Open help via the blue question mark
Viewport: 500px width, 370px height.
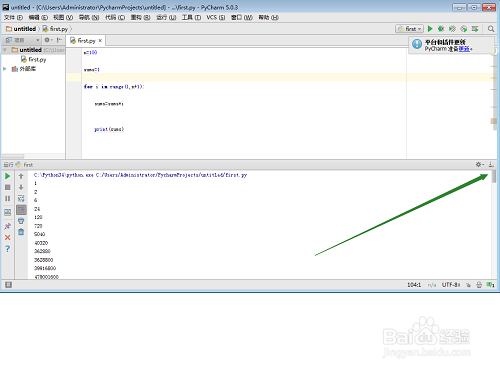7,249
